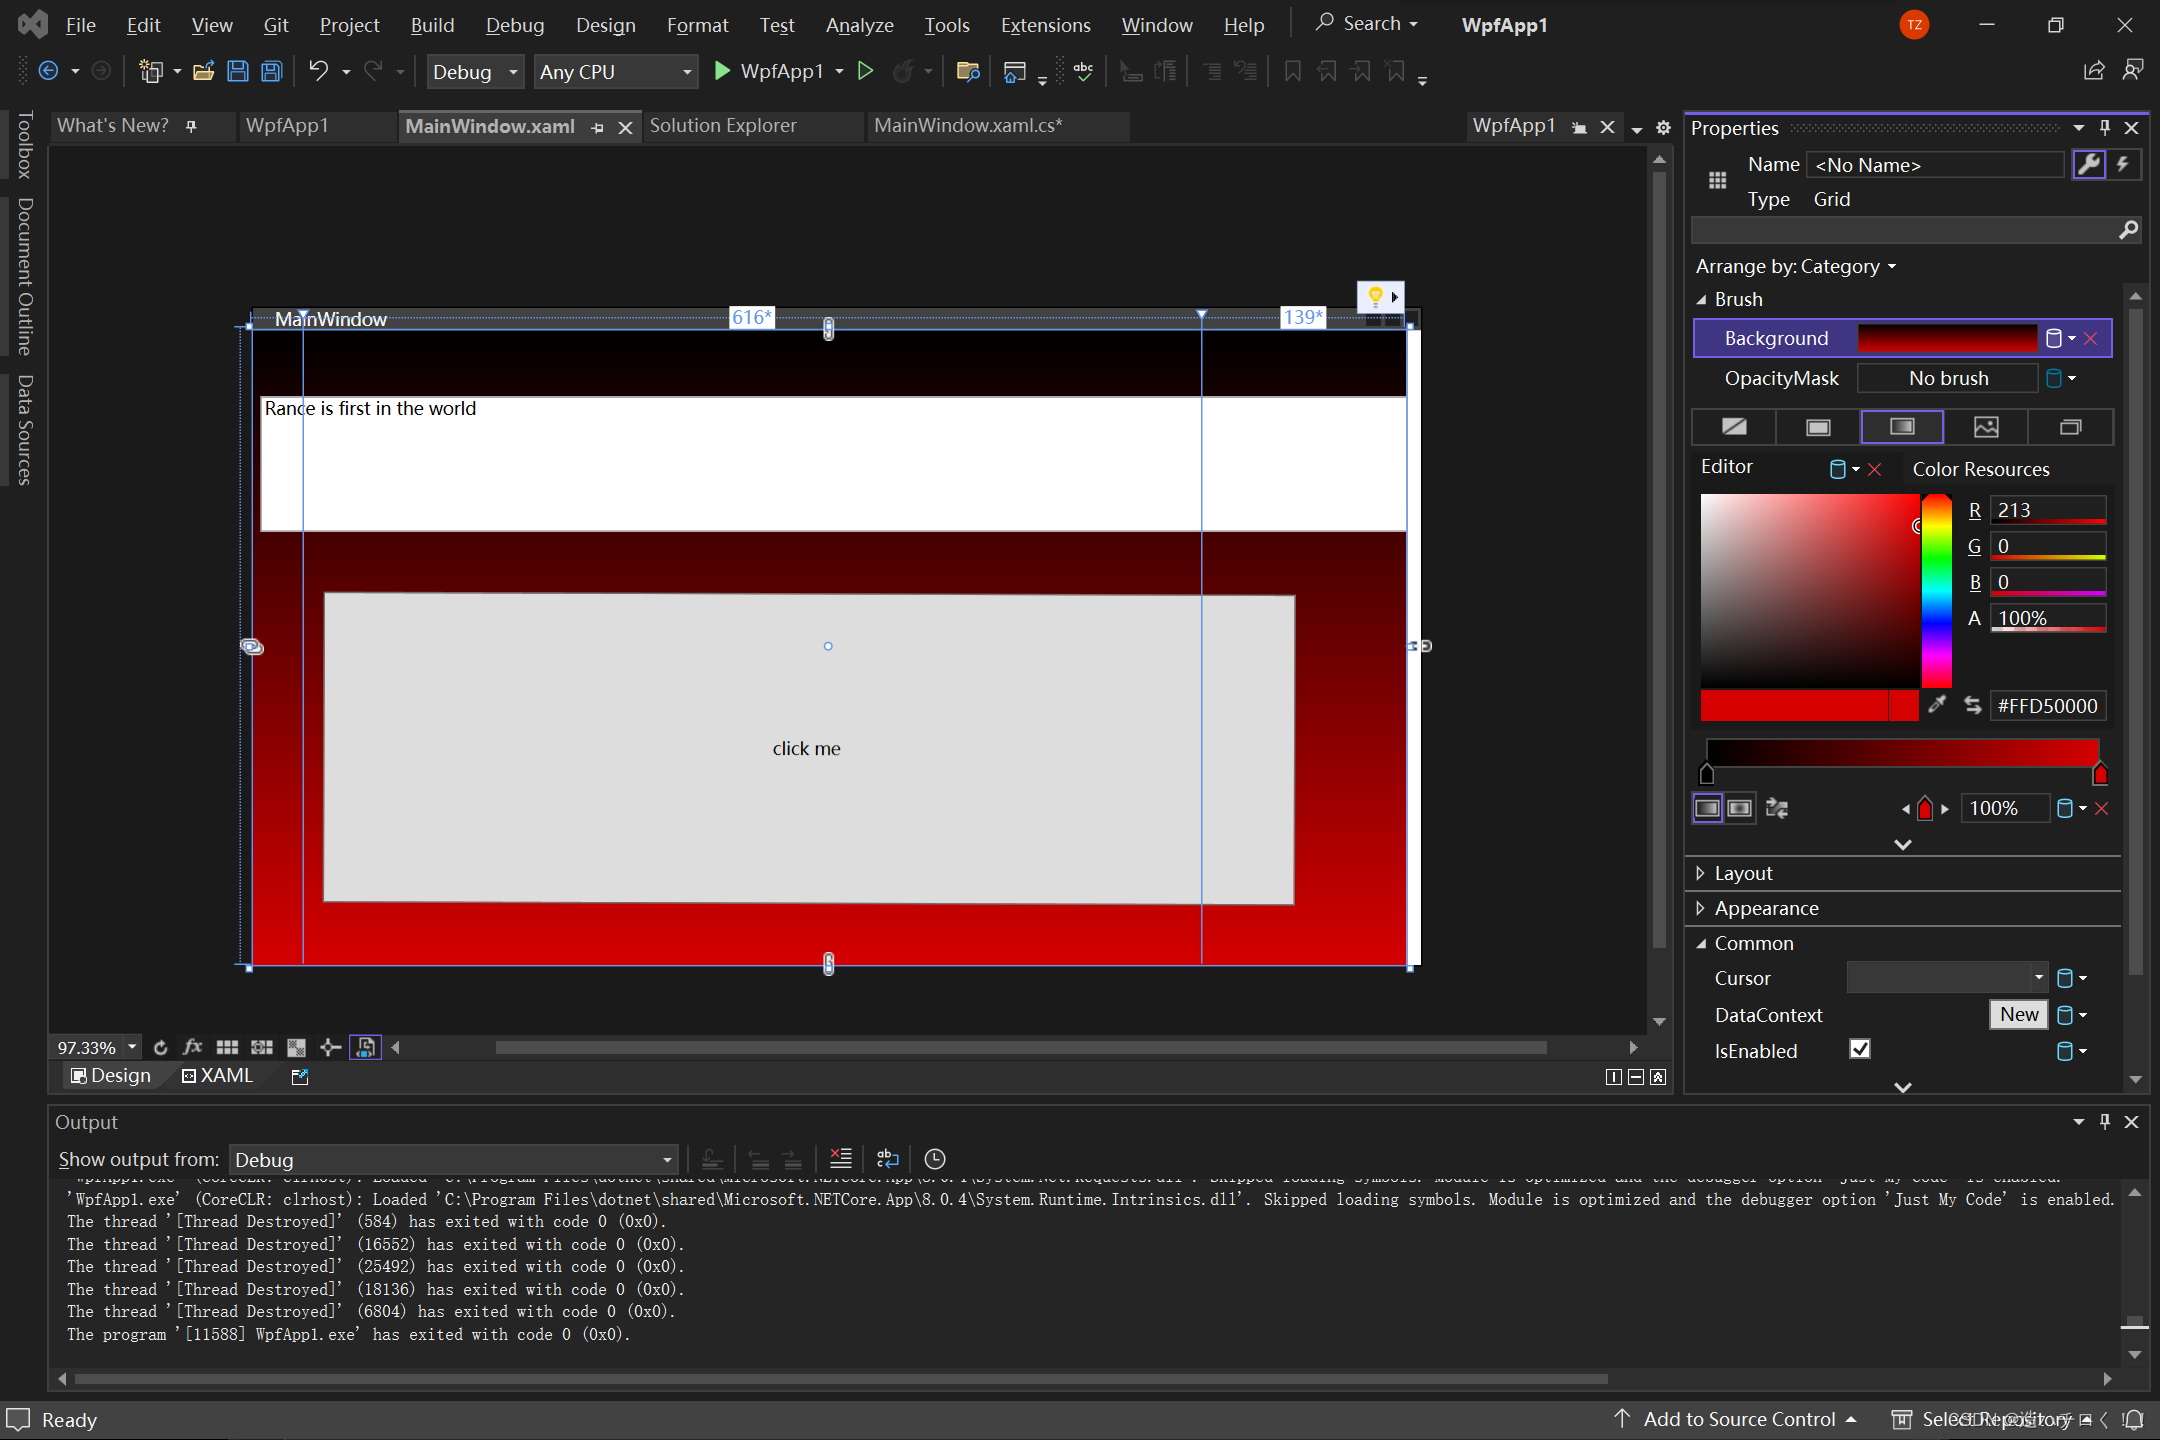Image resolution: width=2160 pixels, height=1440 pixels.
Task: Open the Git menu
Action: (x=276, y=25)
